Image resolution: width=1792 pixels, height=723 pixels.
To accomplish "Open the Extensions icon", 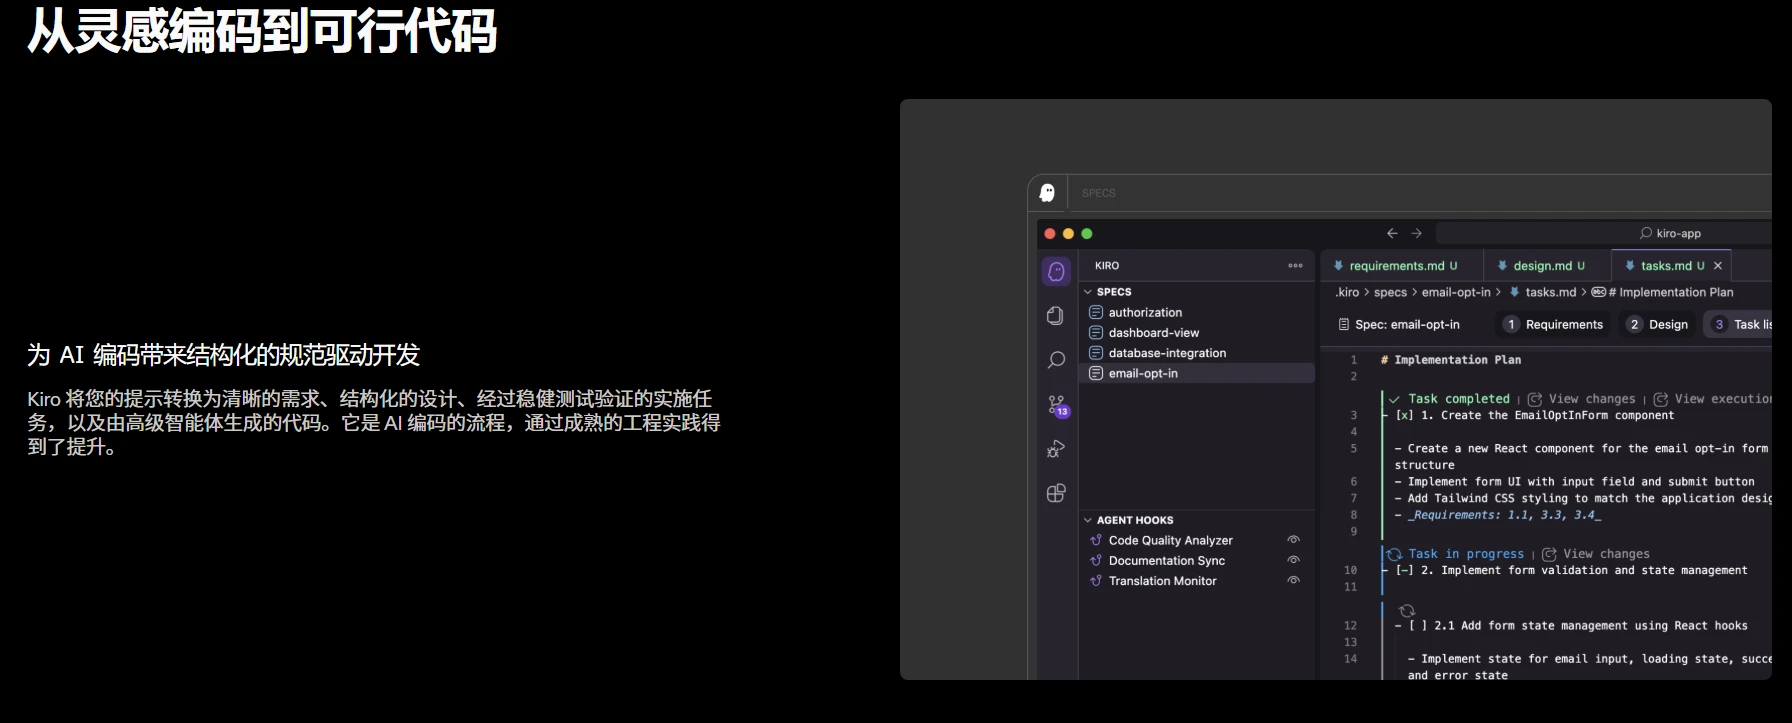I will (x=1056, y=493).
